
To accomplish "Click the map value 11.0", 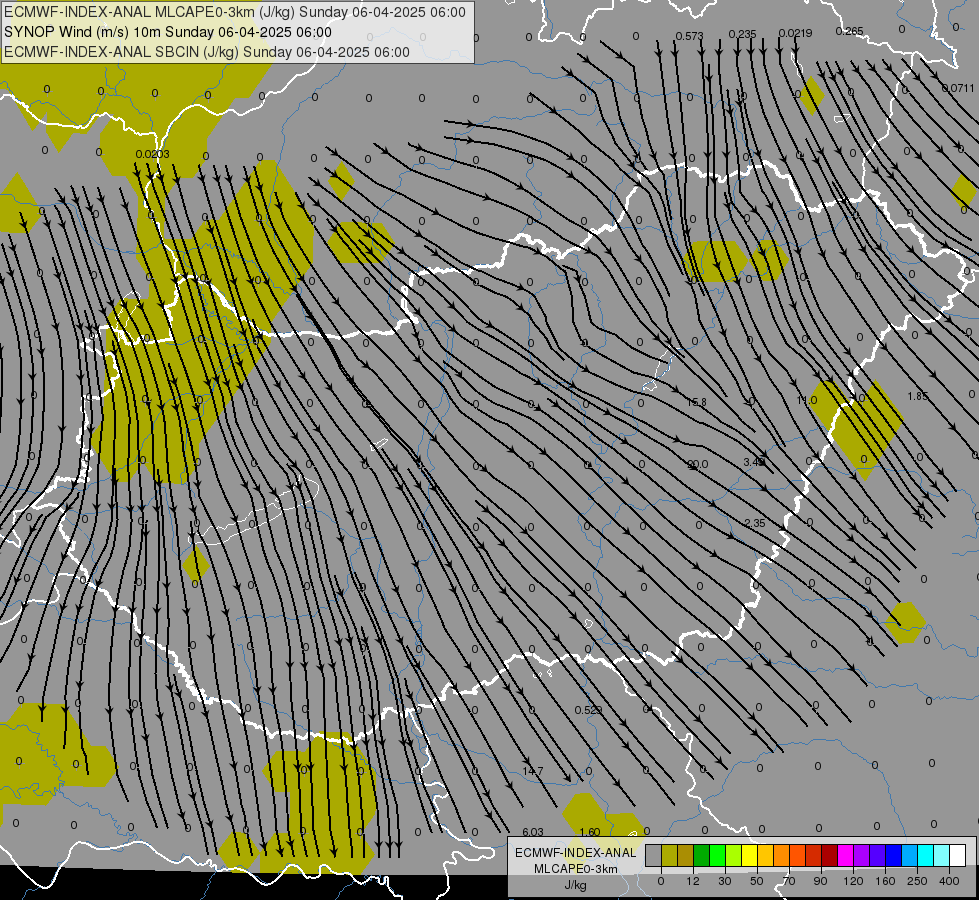I will click(x=807, y=400).
